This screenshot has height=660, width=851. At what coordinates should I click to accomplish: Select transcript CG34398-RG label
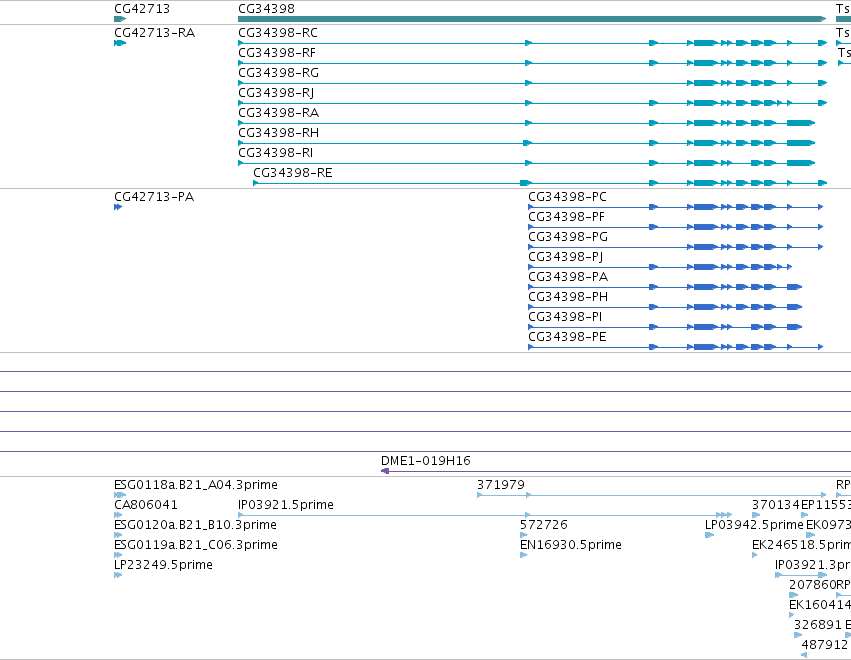[278, 73]
